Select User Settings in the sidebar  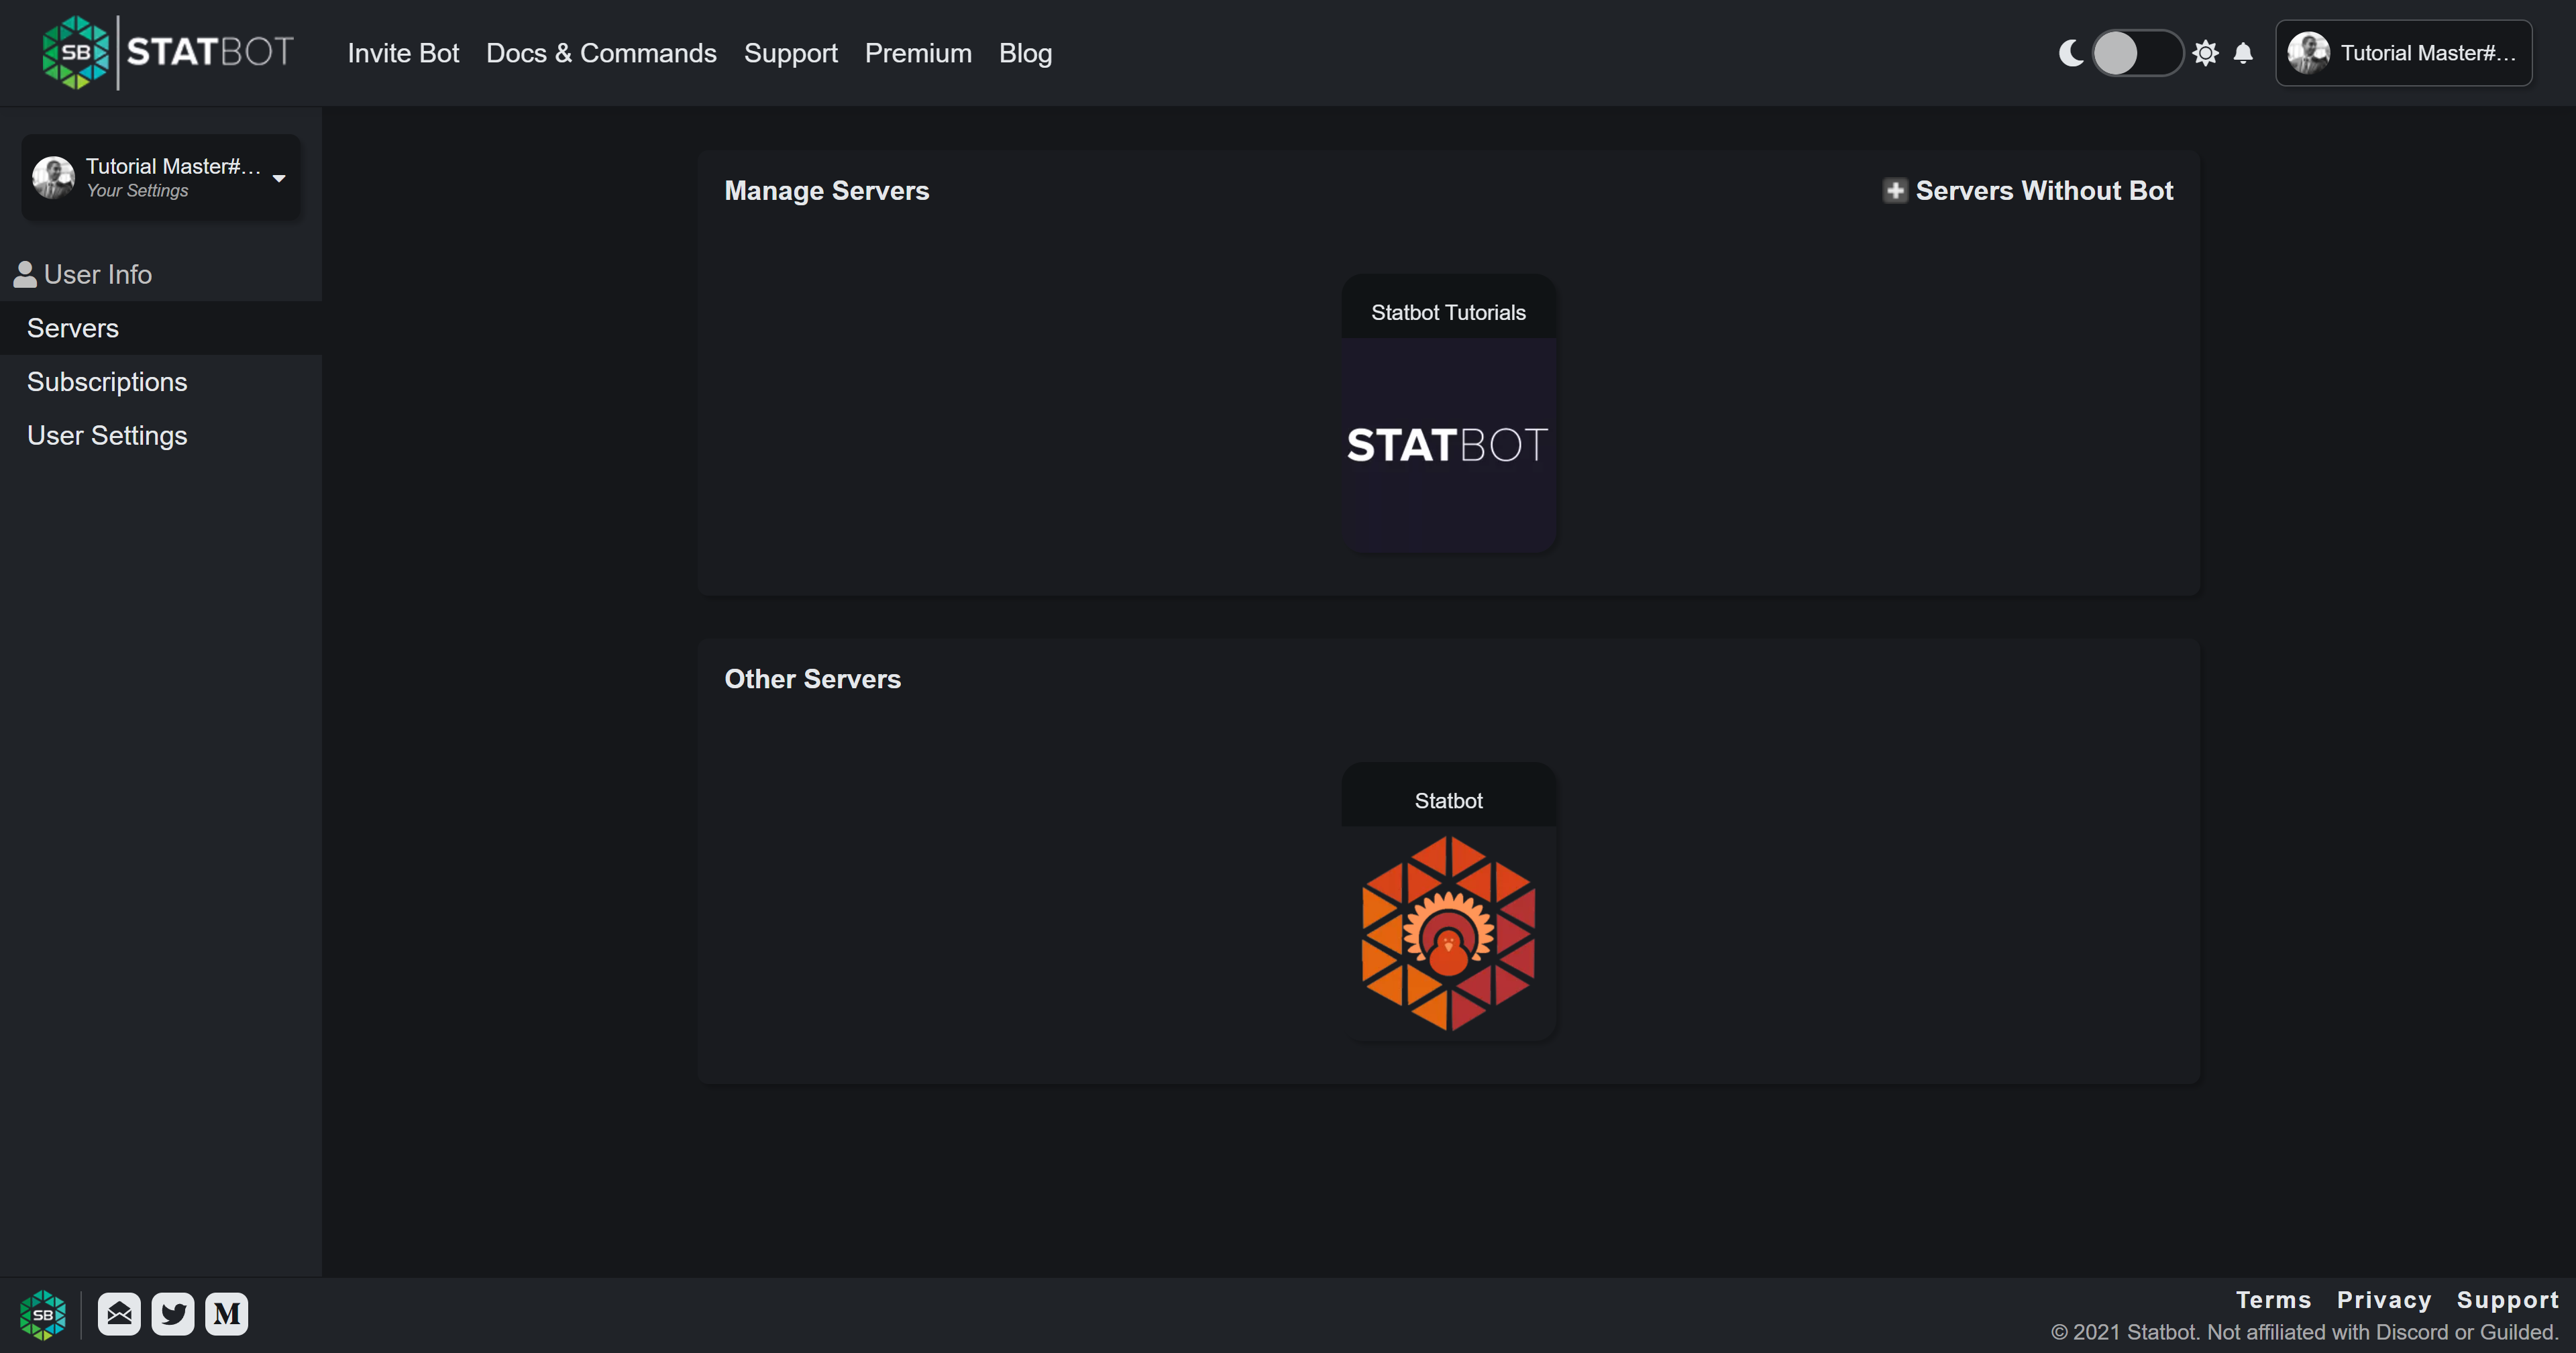click(x=161, y=436)
